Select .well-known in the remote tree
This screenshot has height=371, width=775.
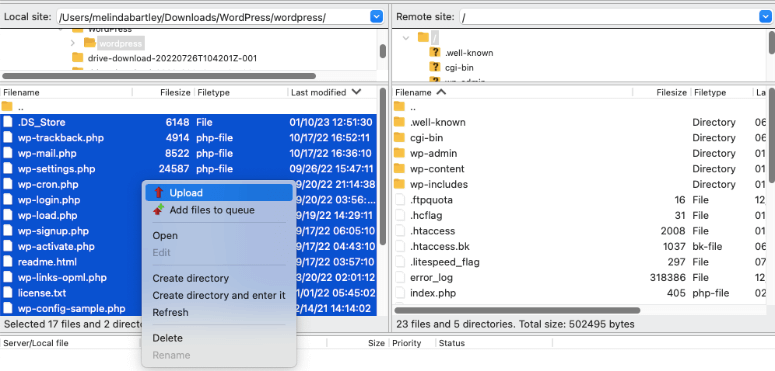(469, 52)
